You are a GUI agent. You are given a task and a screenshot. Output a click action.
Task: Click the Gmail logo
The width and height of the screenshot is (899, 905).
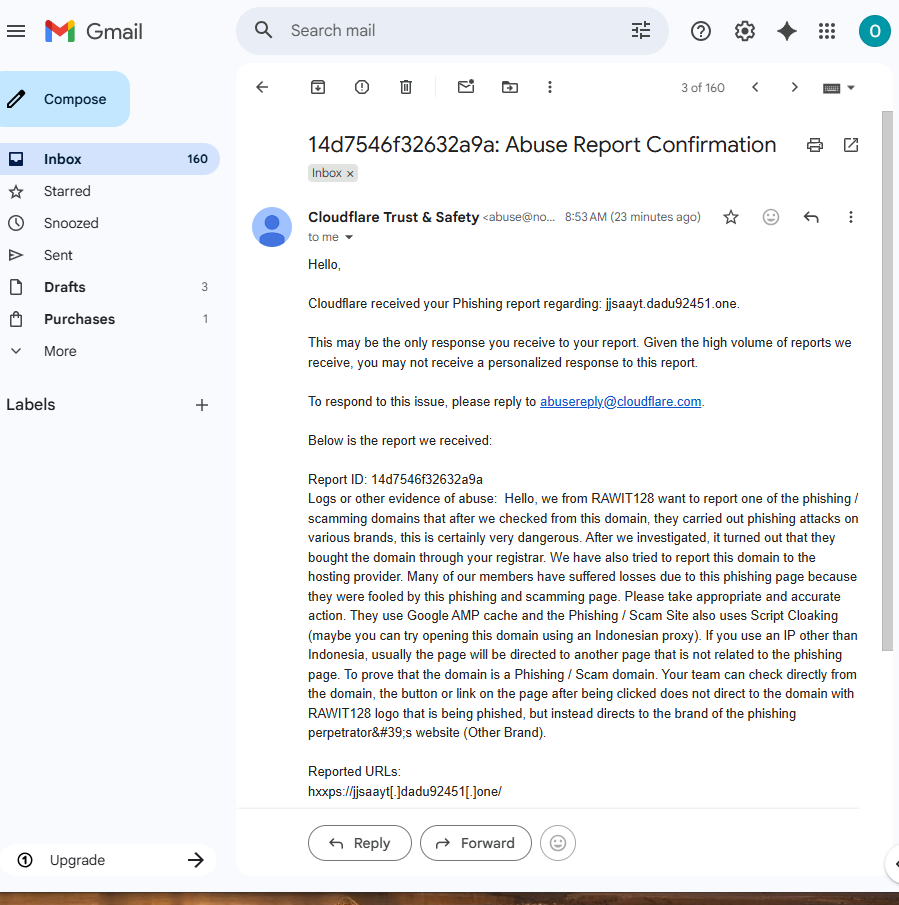pos(94,31)
